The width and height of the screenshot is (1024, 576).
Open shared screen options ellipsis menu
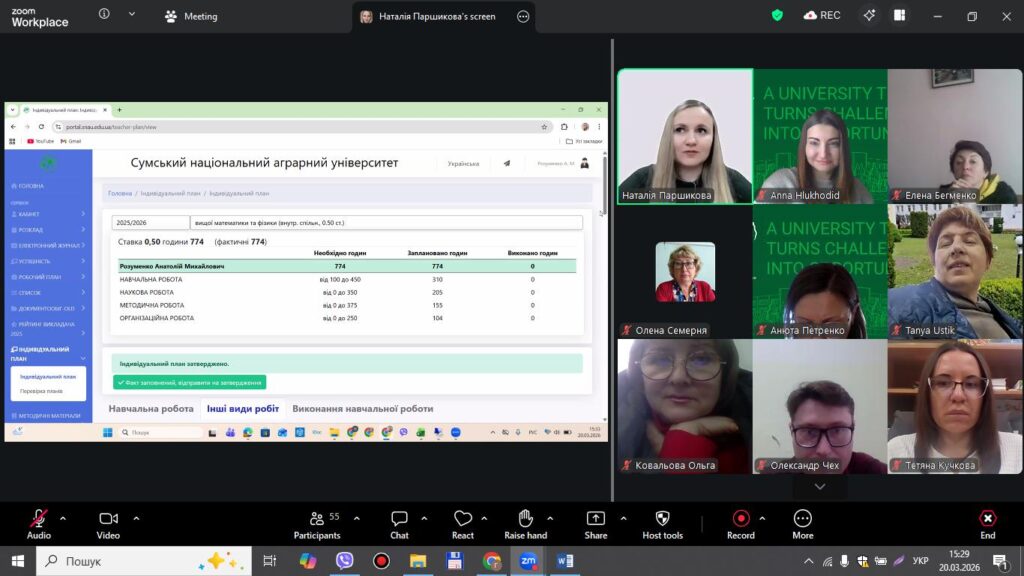(522, 16)
